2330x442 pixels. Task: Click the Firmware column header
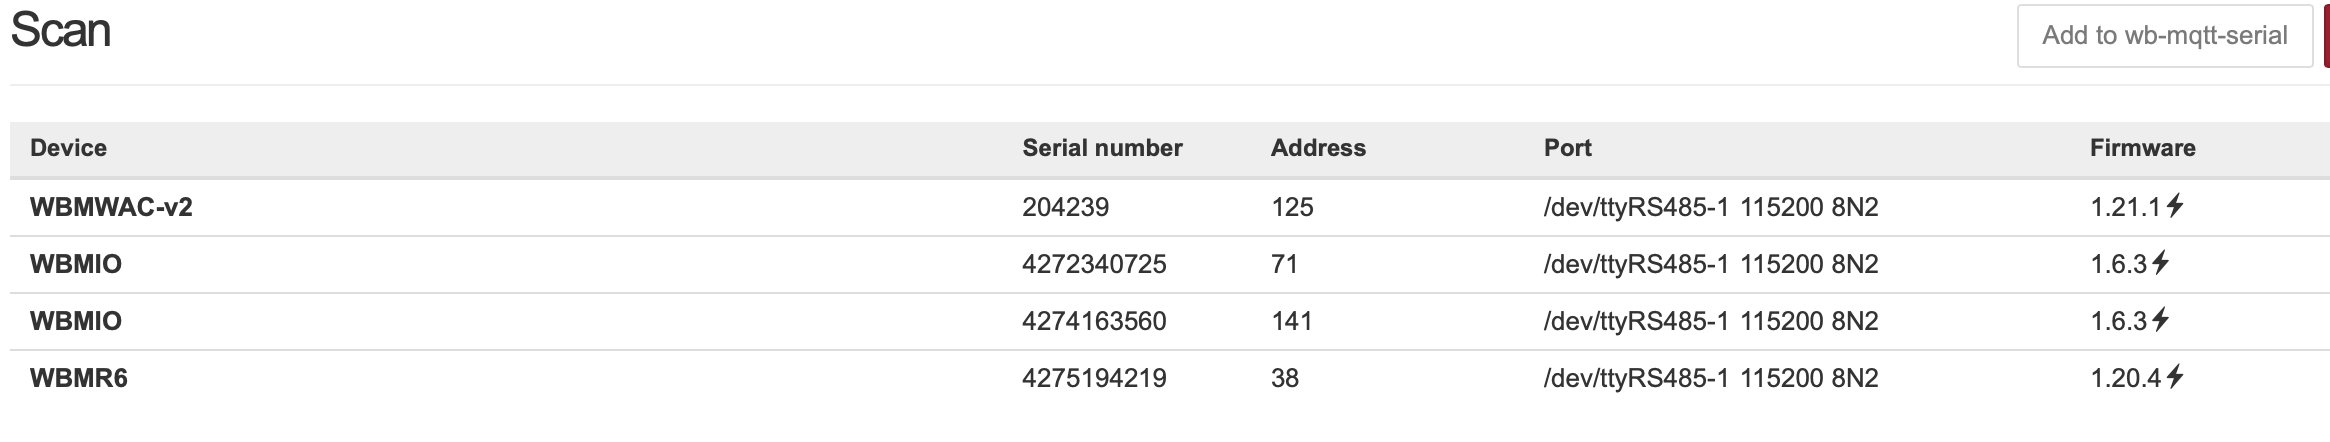[2142, 148]
